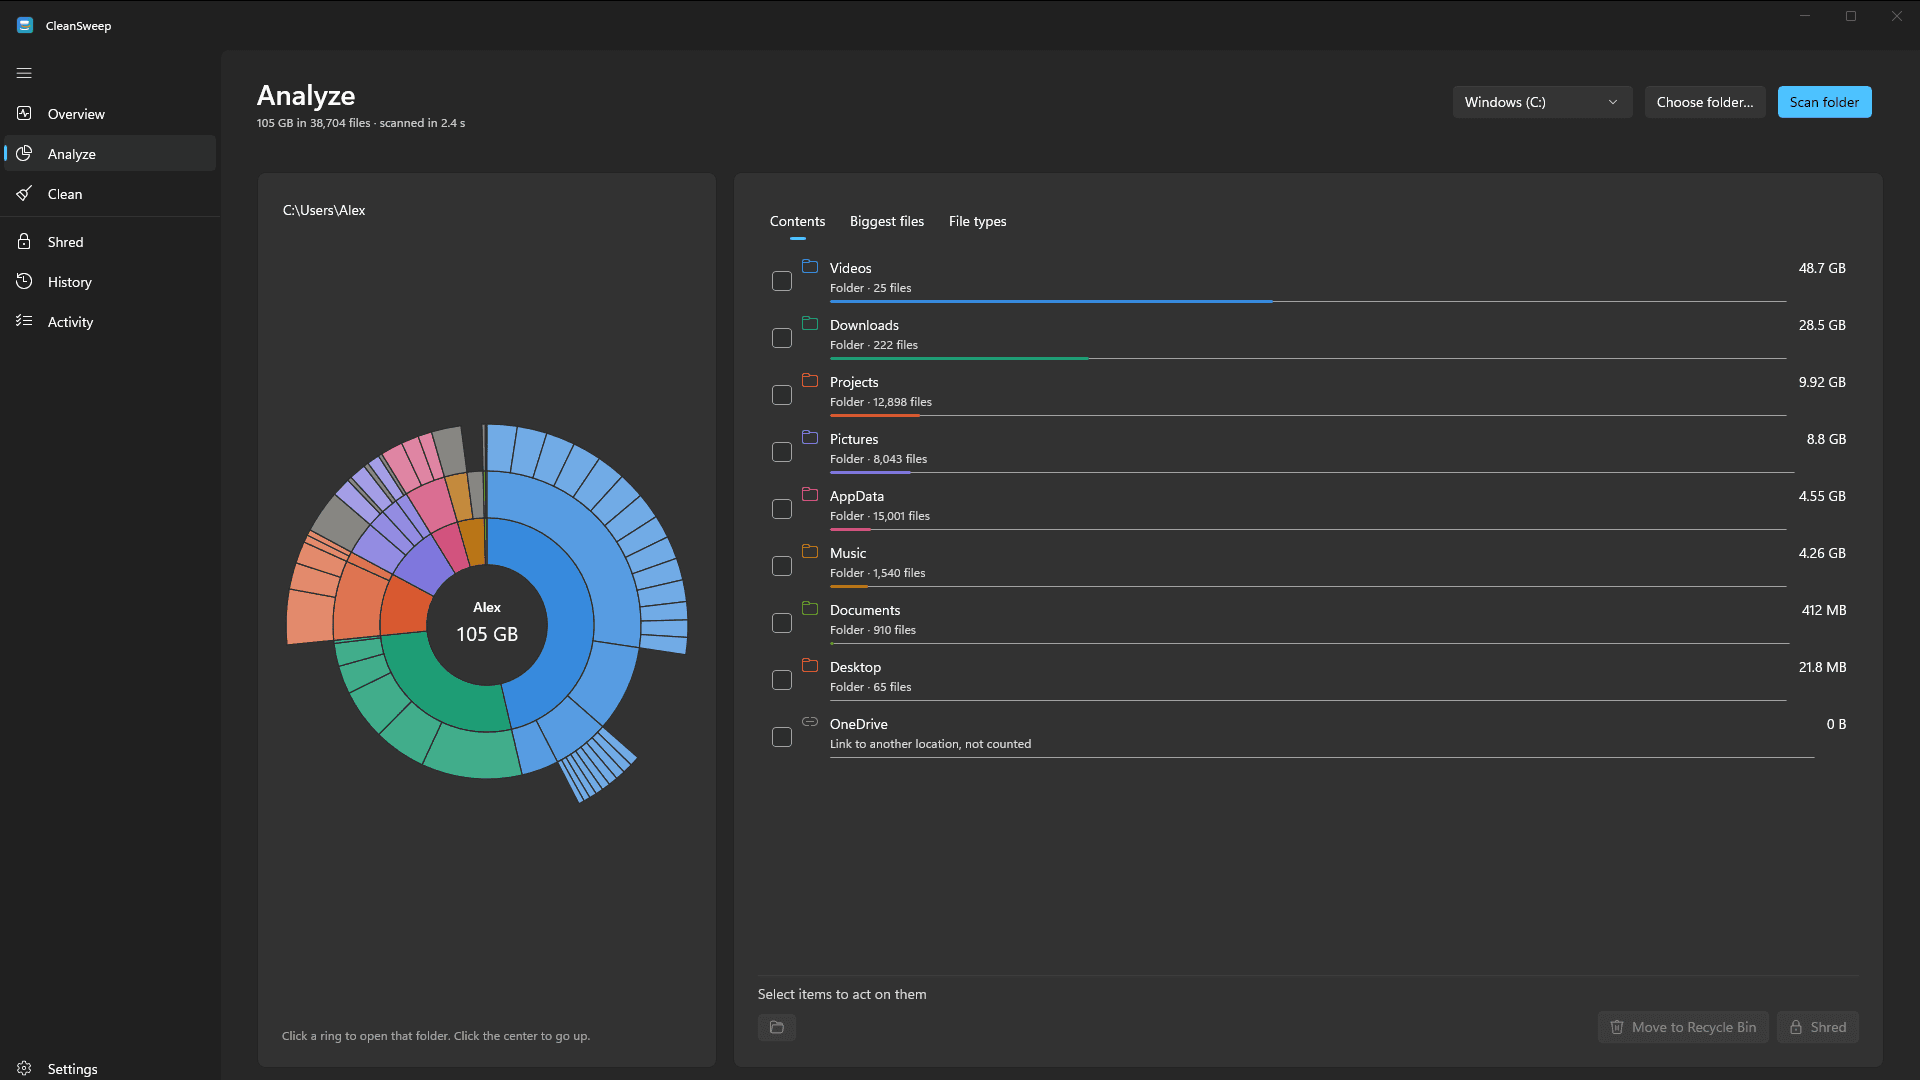Click the Choose folder button

(1705, 102)
